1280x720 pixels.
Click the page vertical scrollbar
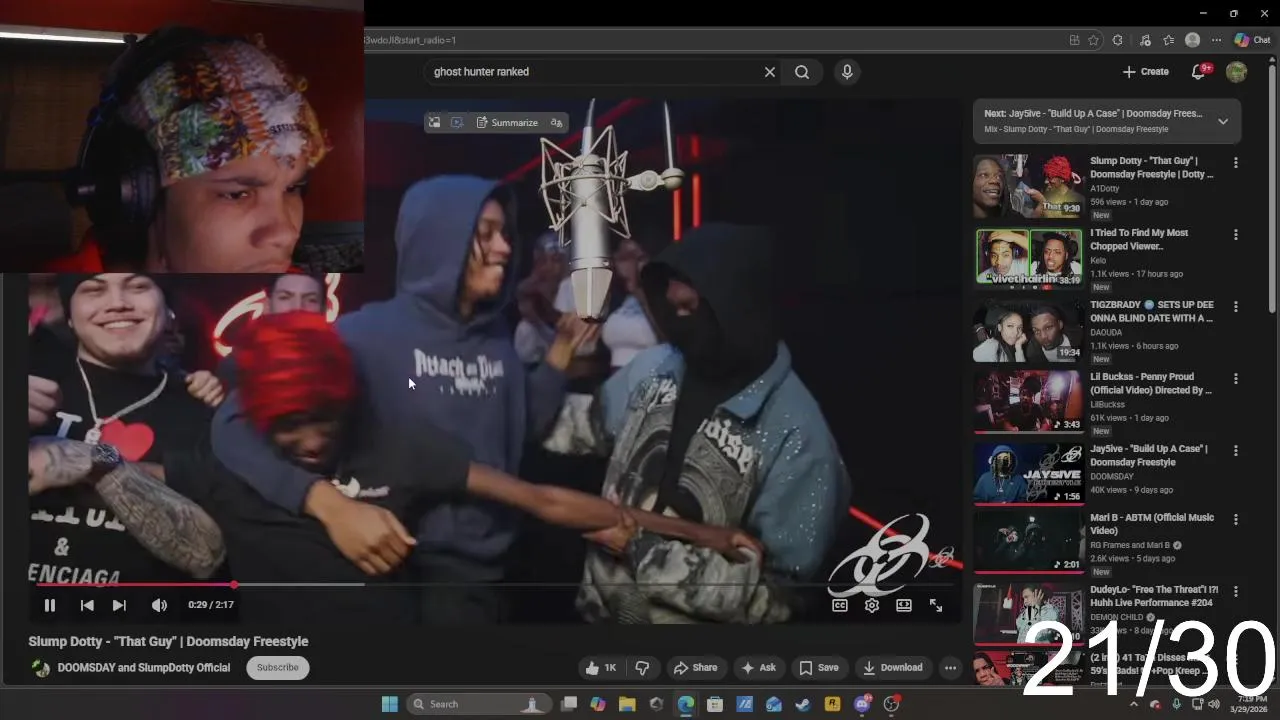tap(1273, 190)
